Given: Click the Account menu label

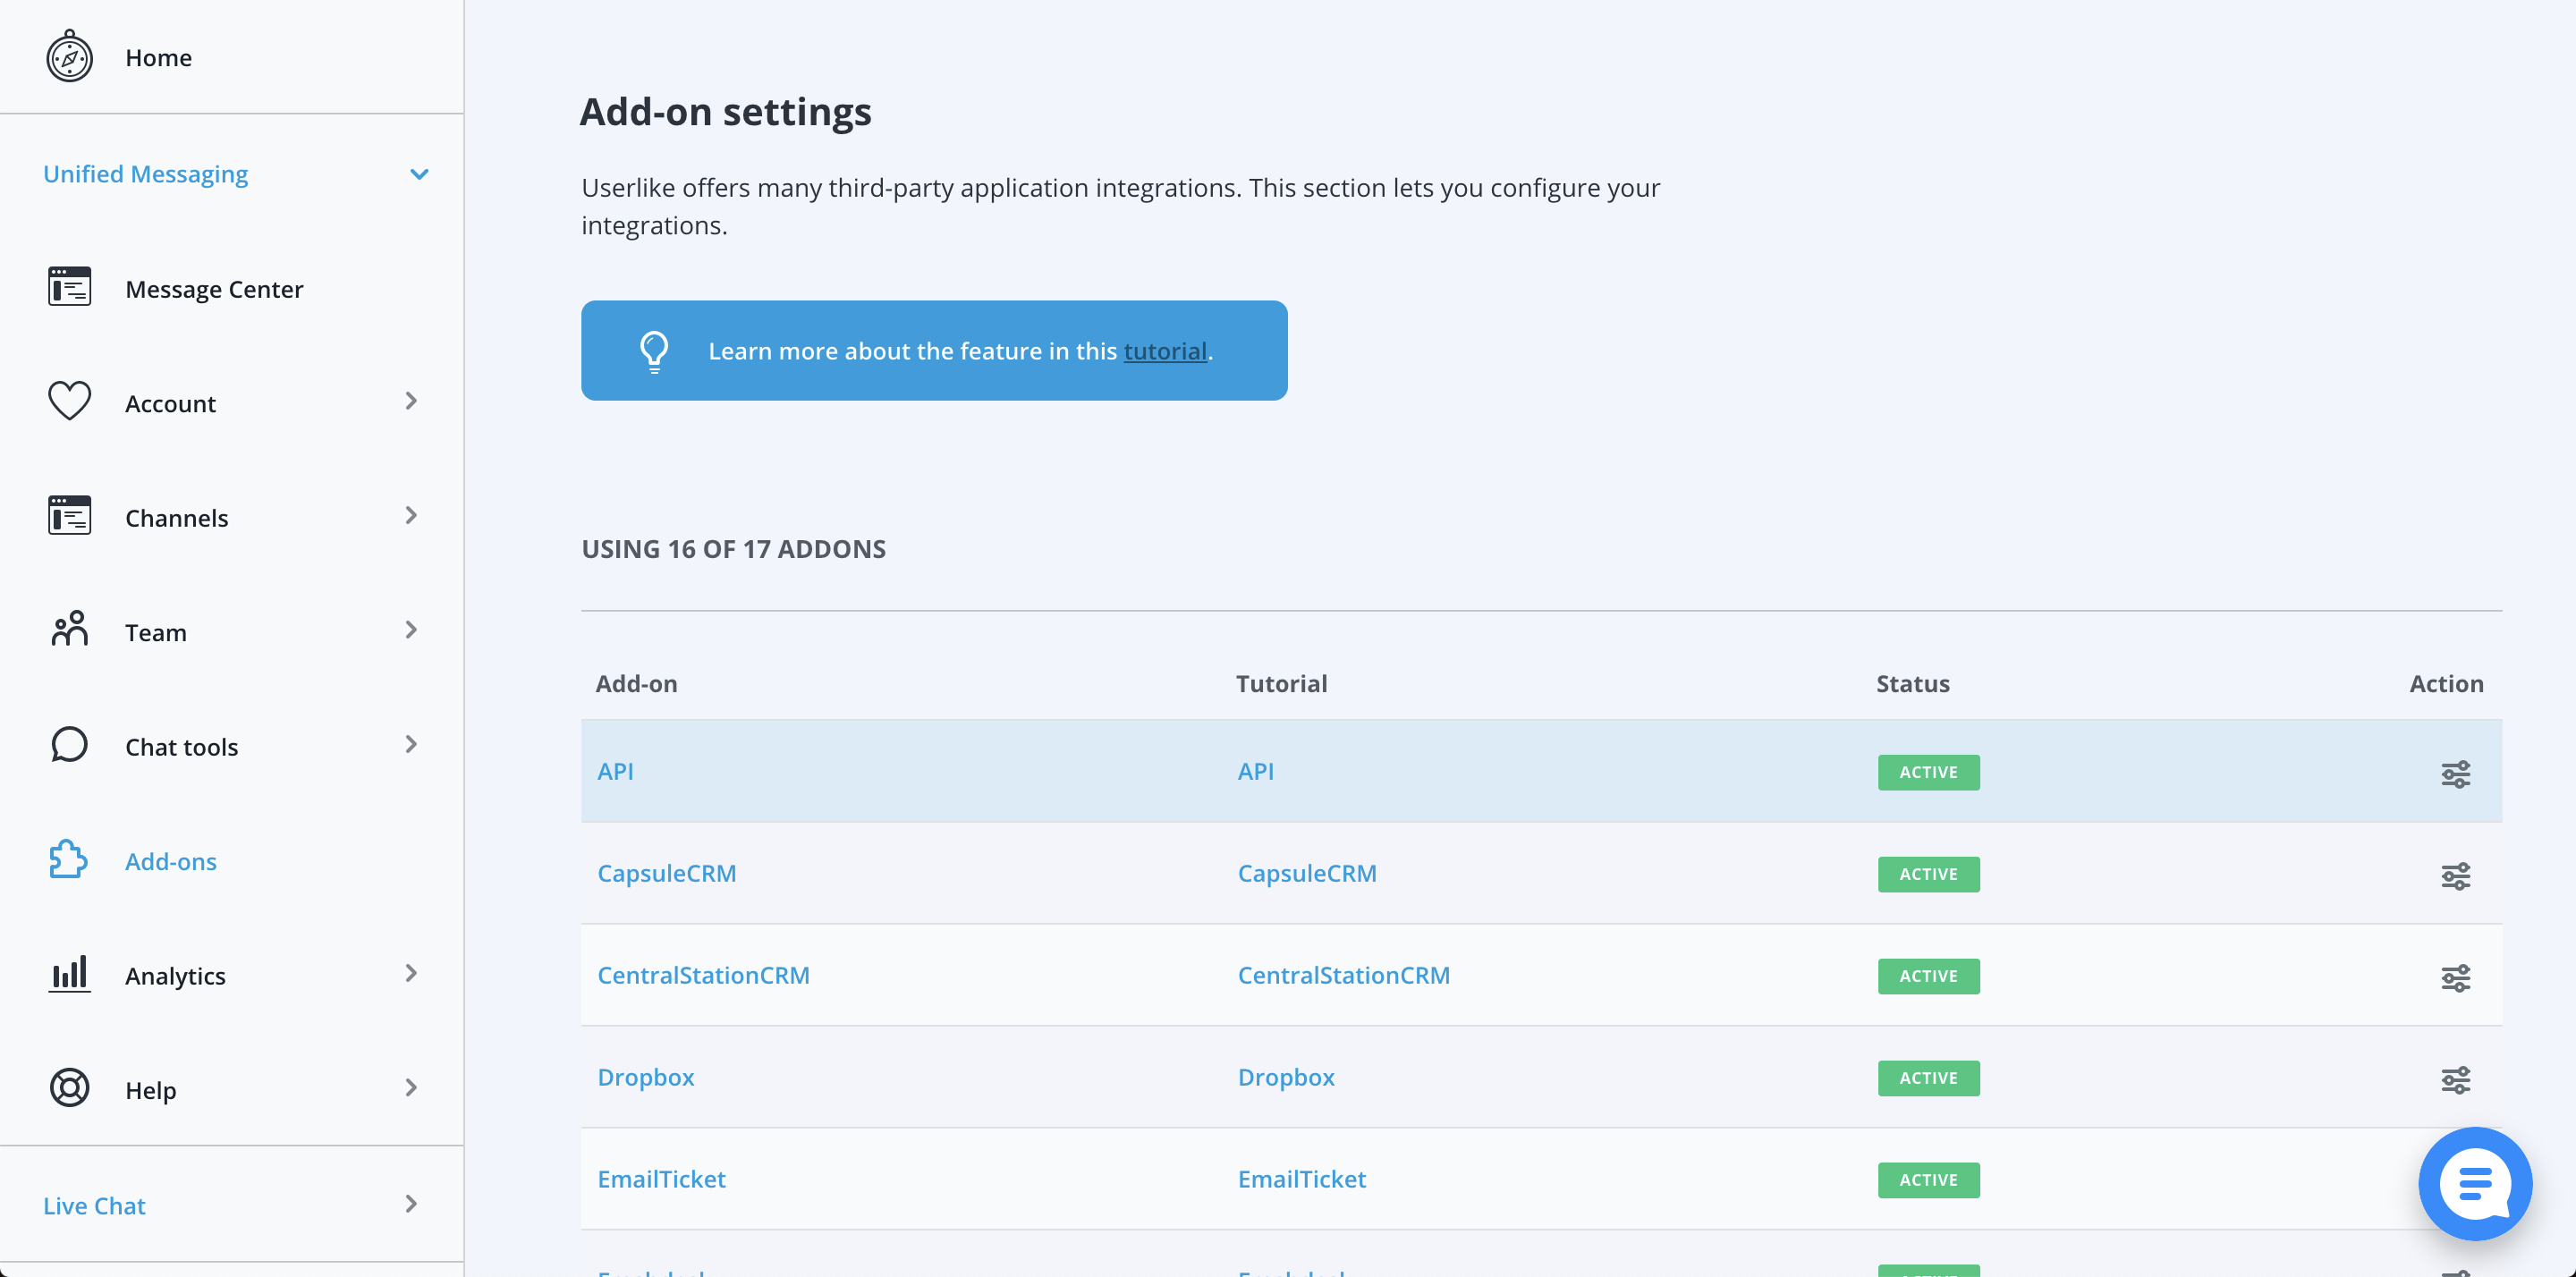Looking at the screenshot, I should click(170, 404).
